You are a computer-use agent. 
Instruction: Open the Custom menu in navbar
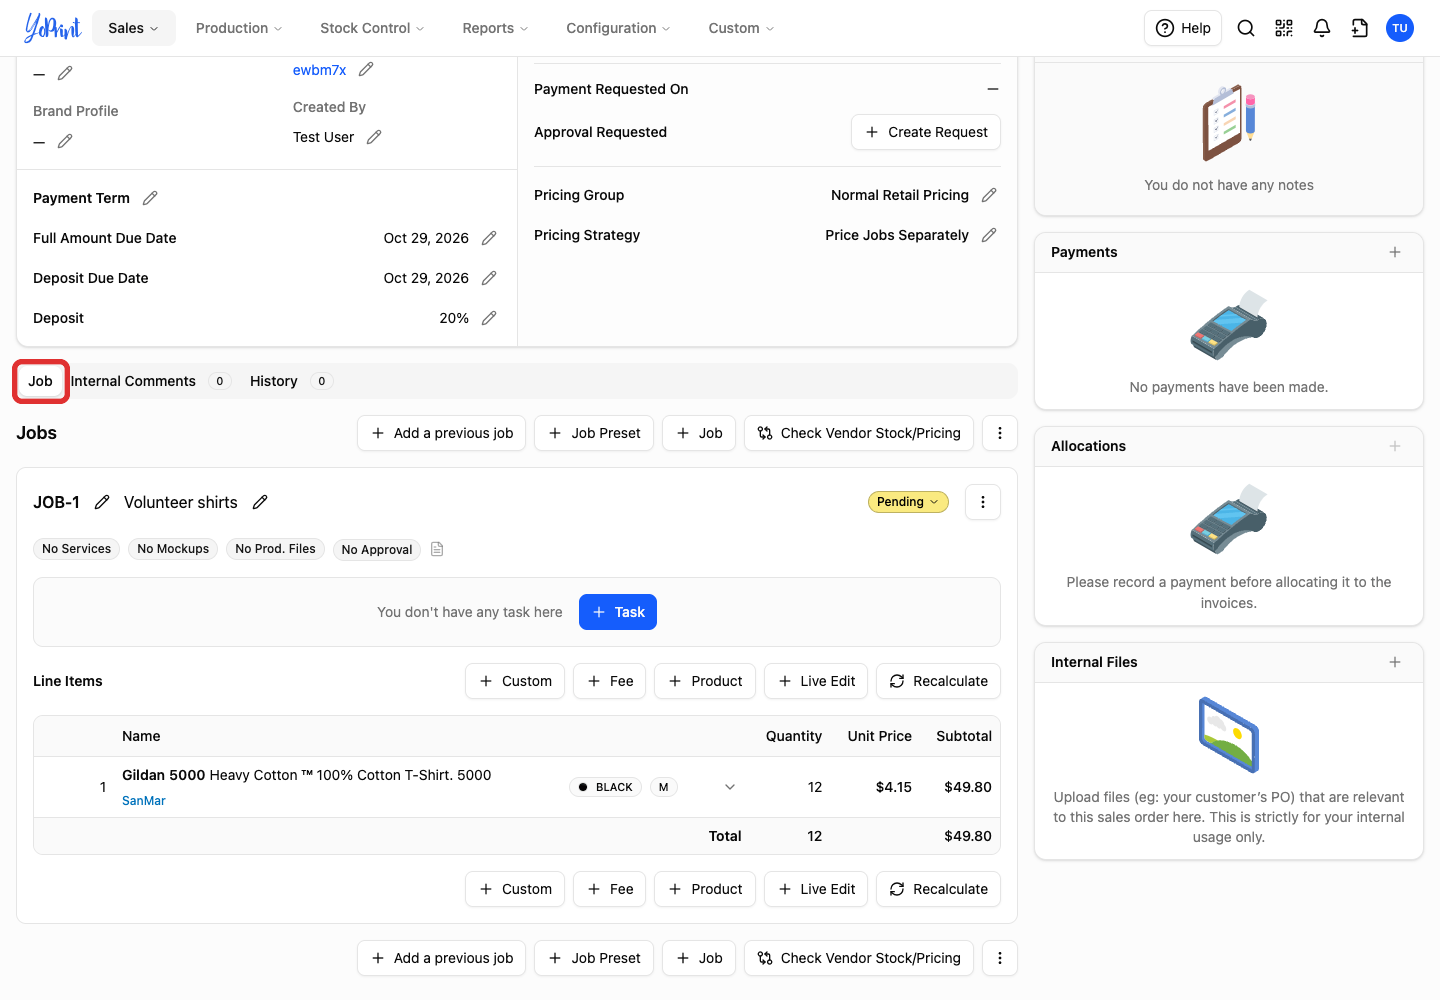coord(741,28)
